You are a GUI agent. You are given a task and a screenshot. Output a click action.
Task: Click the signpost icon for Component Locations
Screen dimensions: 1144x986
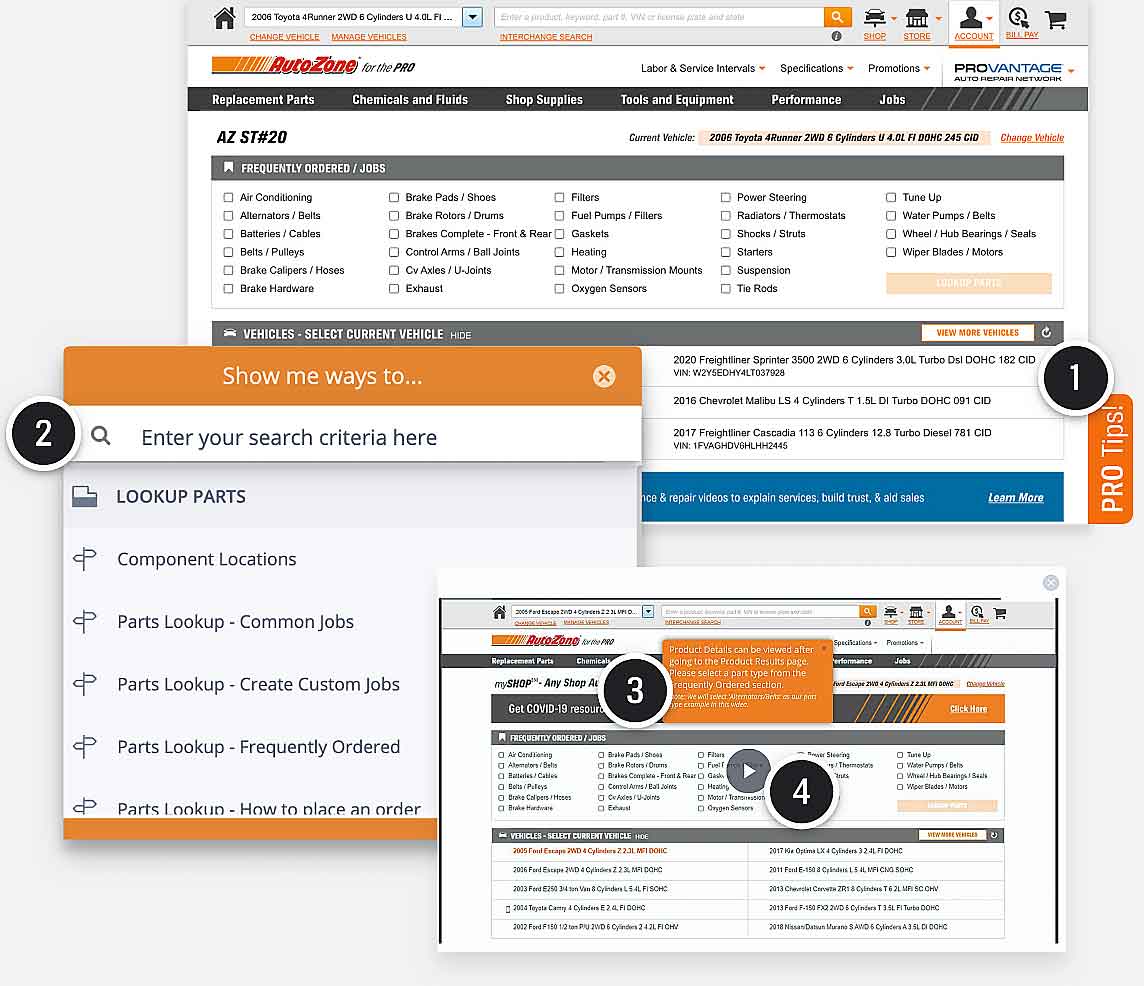click(85, 559)
